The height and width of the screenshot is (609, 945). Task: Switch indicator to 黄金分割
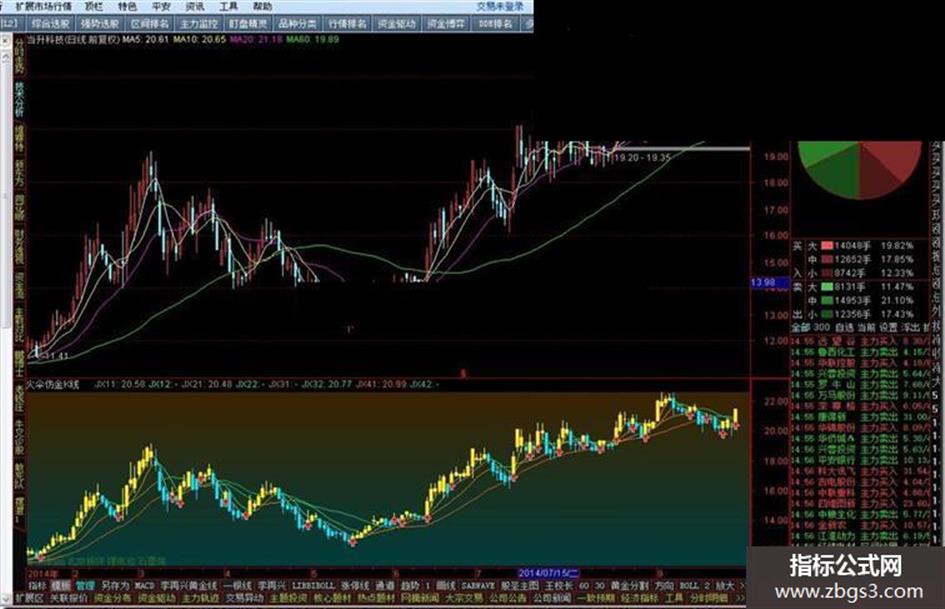point(630,585)
